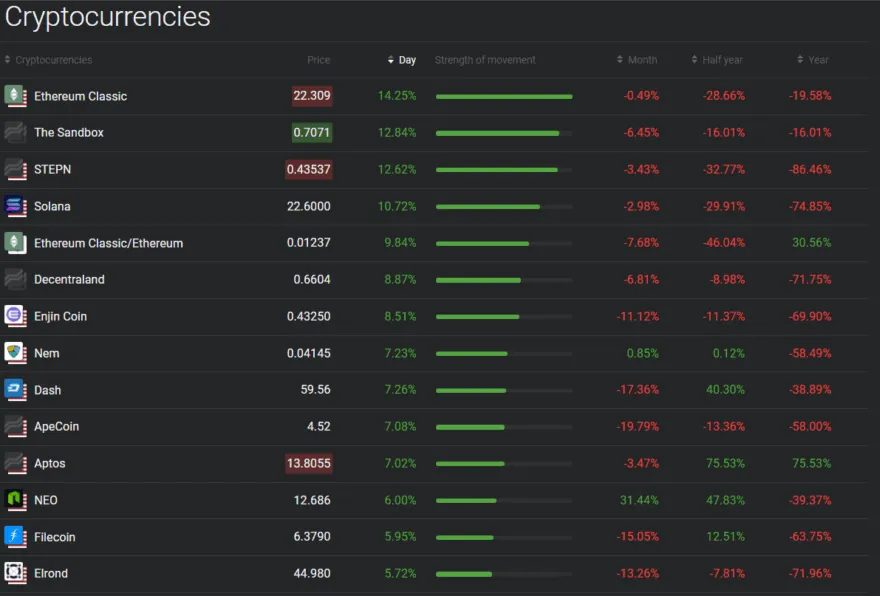Click the 59.56 Dash price

(x=315, y=389)
